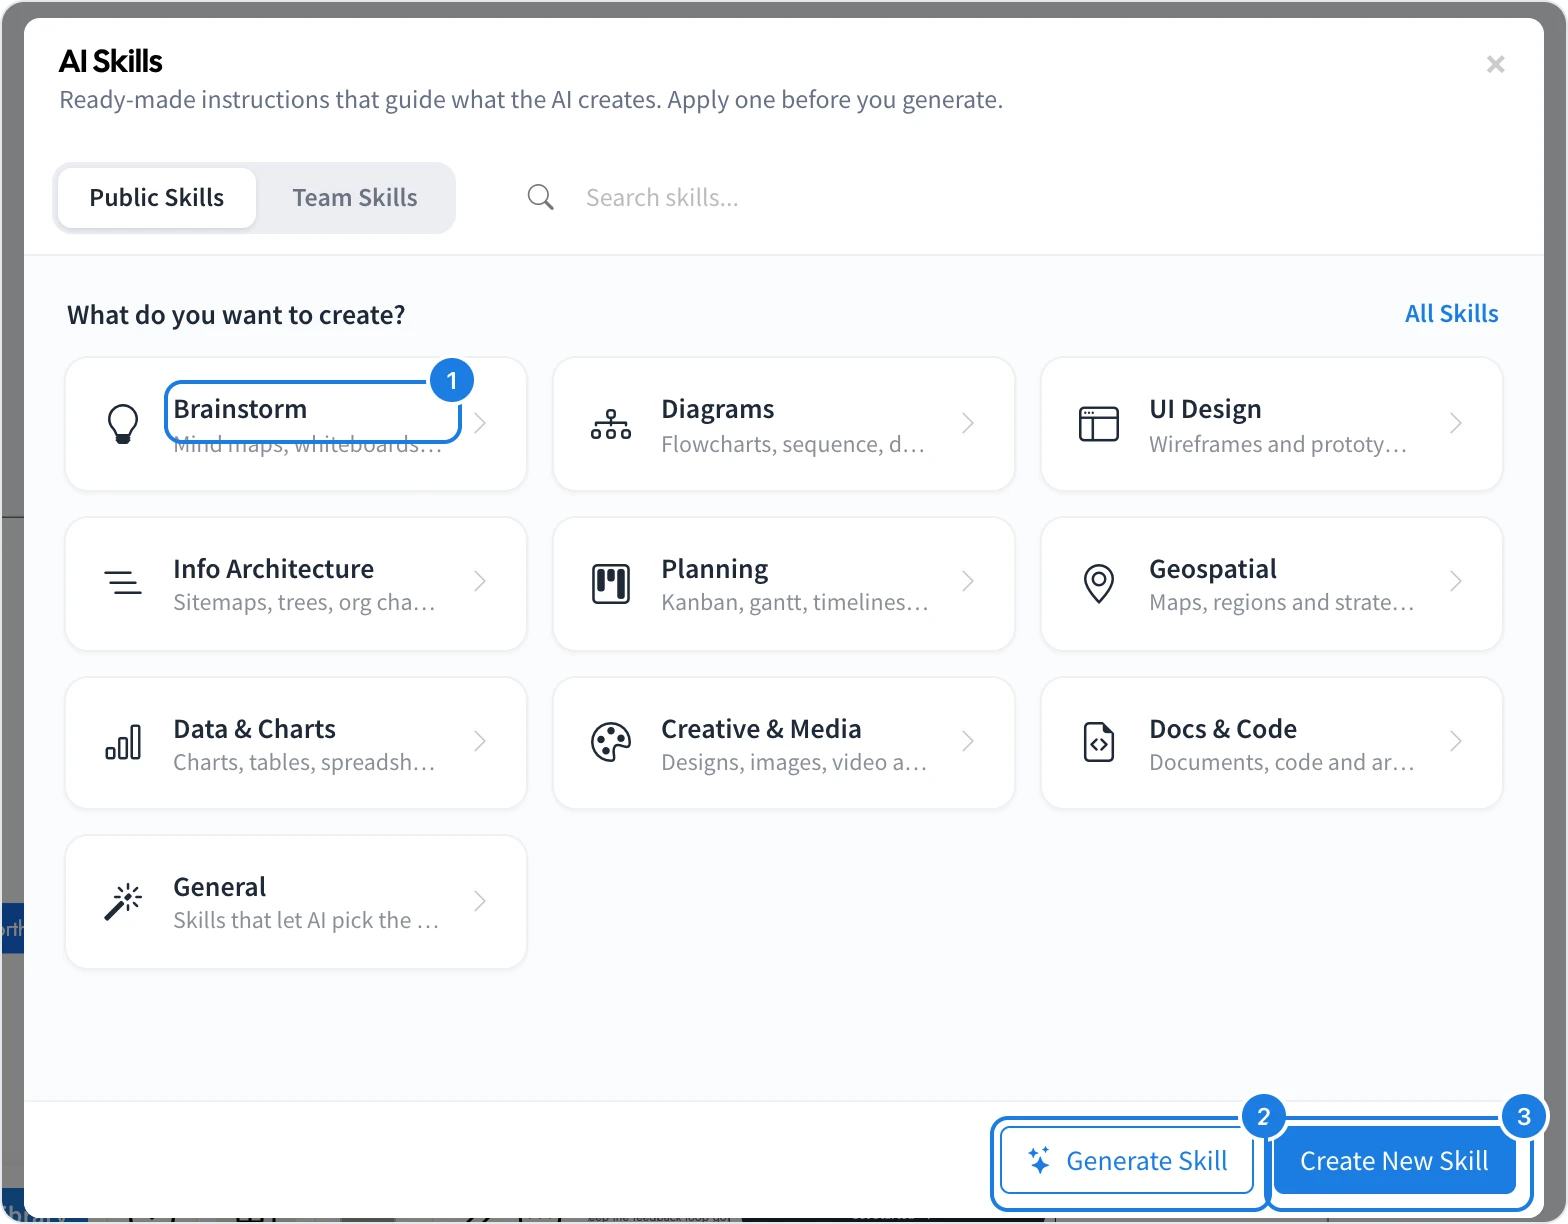
Task: Click the Docs & Code file icon
Action: click(1099, 742)
